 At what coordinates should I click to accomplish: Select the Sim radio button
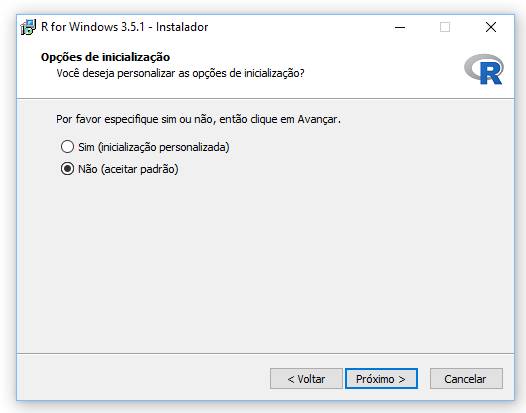(67, 147)
